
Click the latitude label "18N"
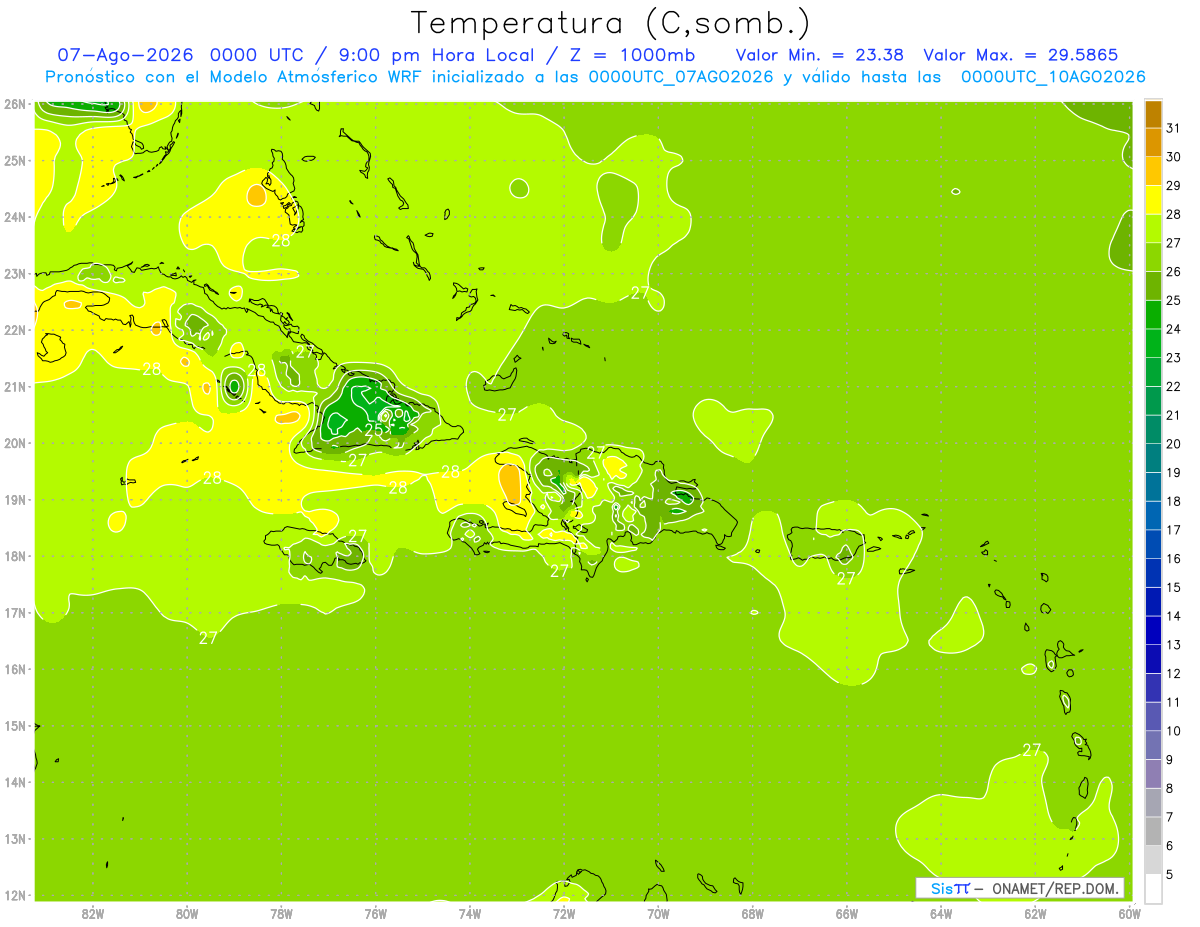tap(15, 556)
